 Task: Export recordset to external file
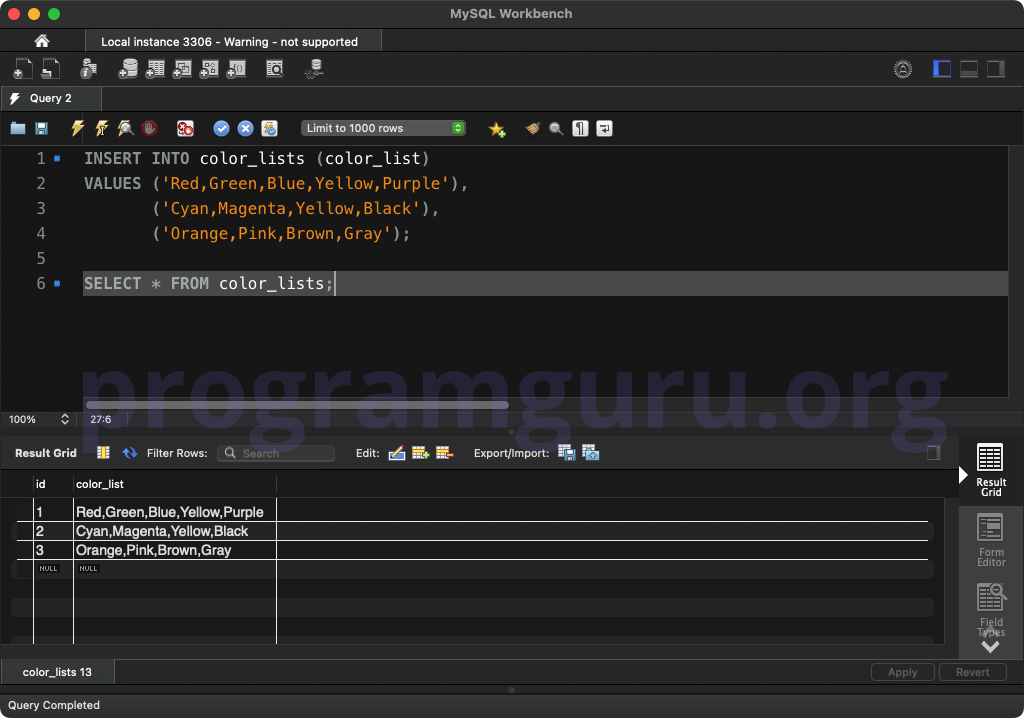tap(566, 453)
